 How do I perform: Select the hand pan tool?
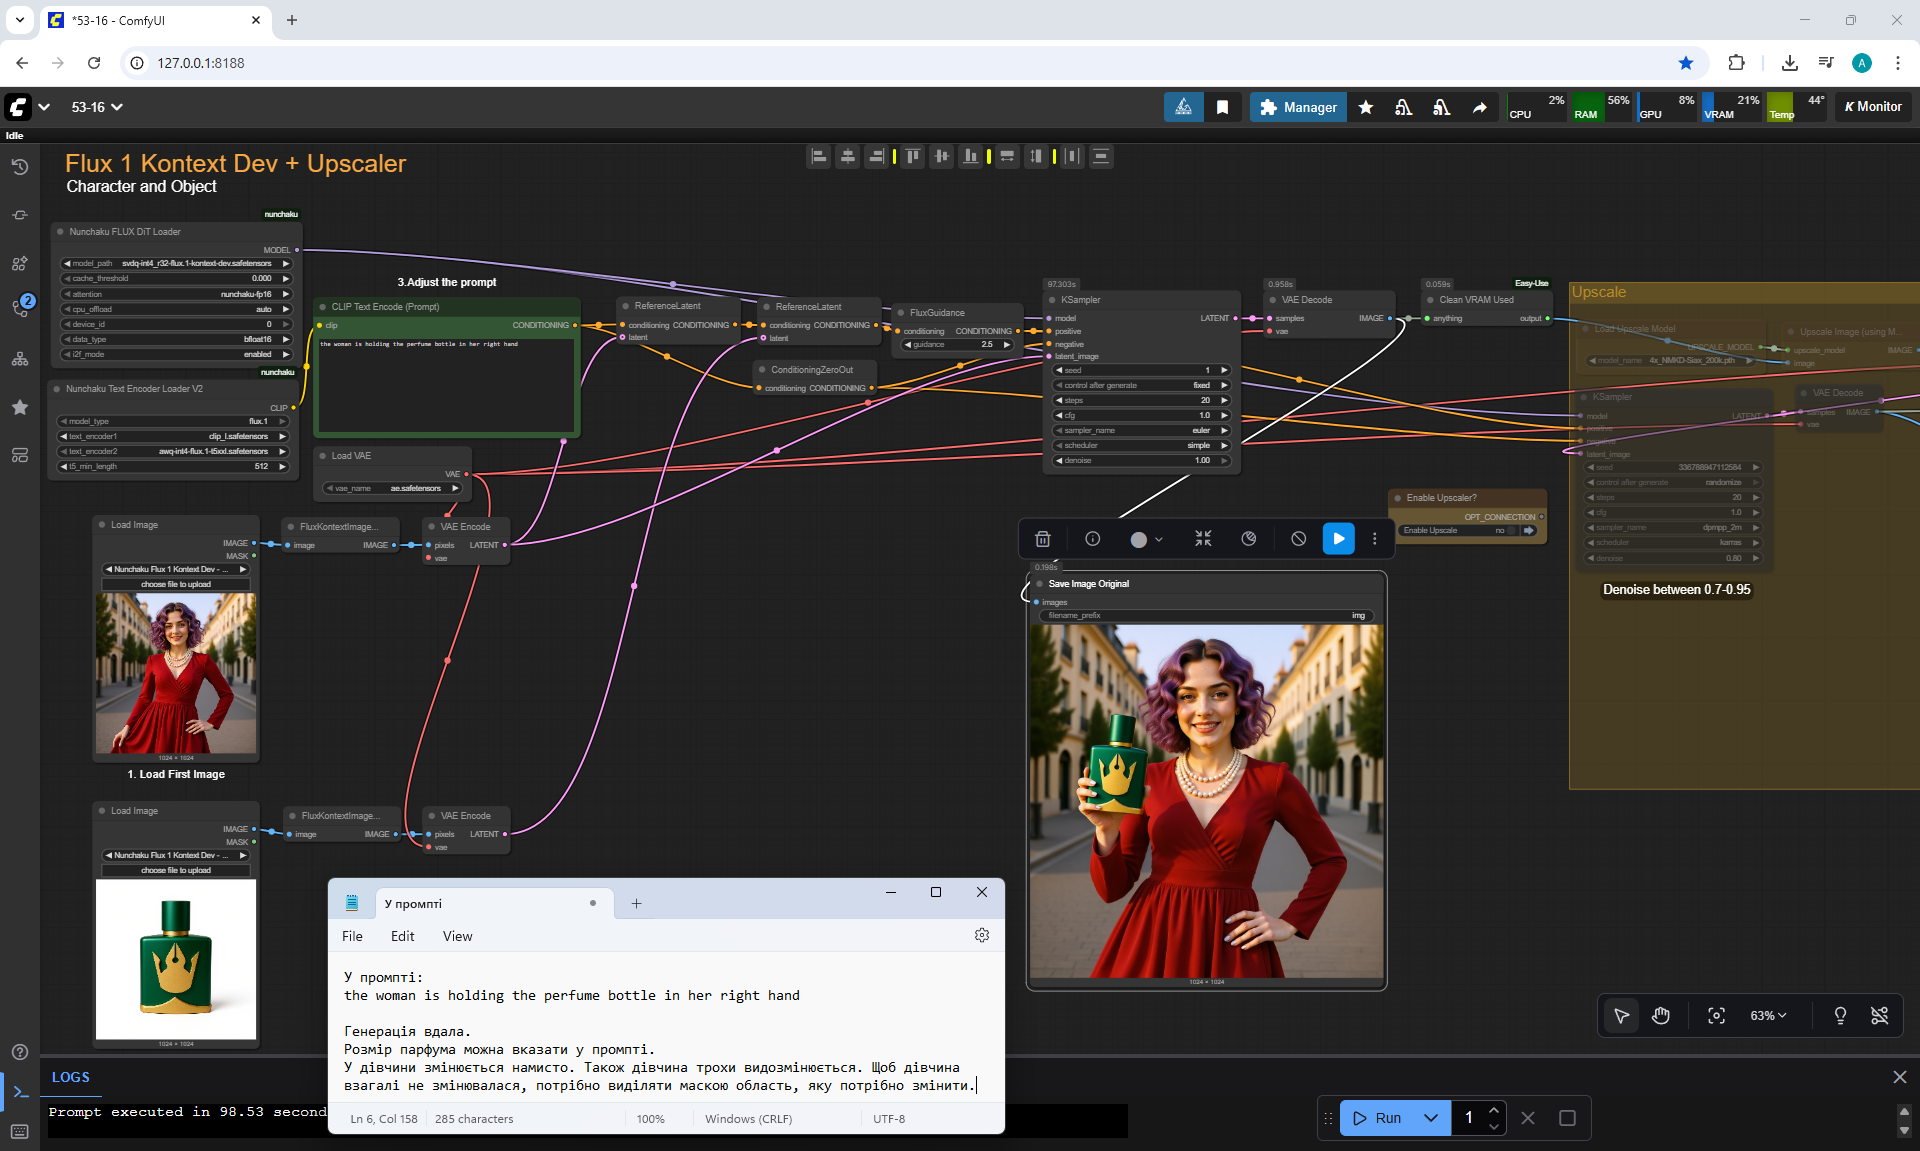[x=1661, y=1016]
